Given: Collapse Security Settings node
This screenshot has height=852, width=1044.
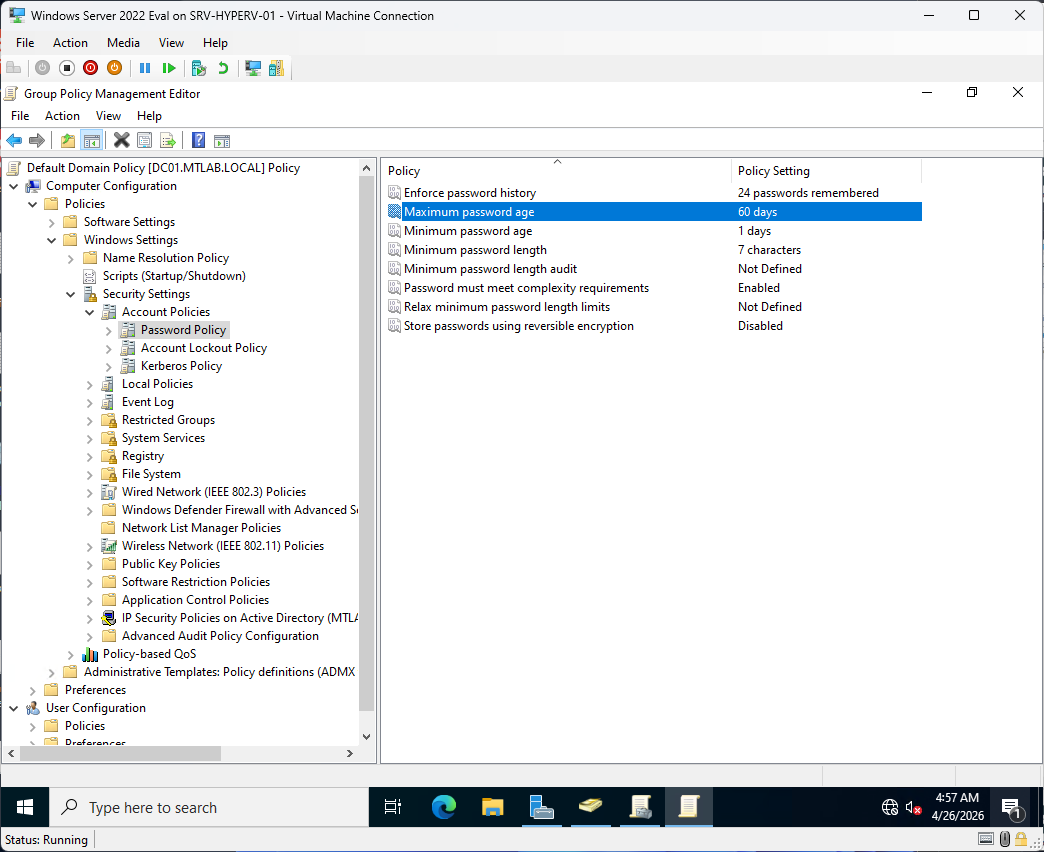Looking at the screenshot, I should tap(71, 294).
